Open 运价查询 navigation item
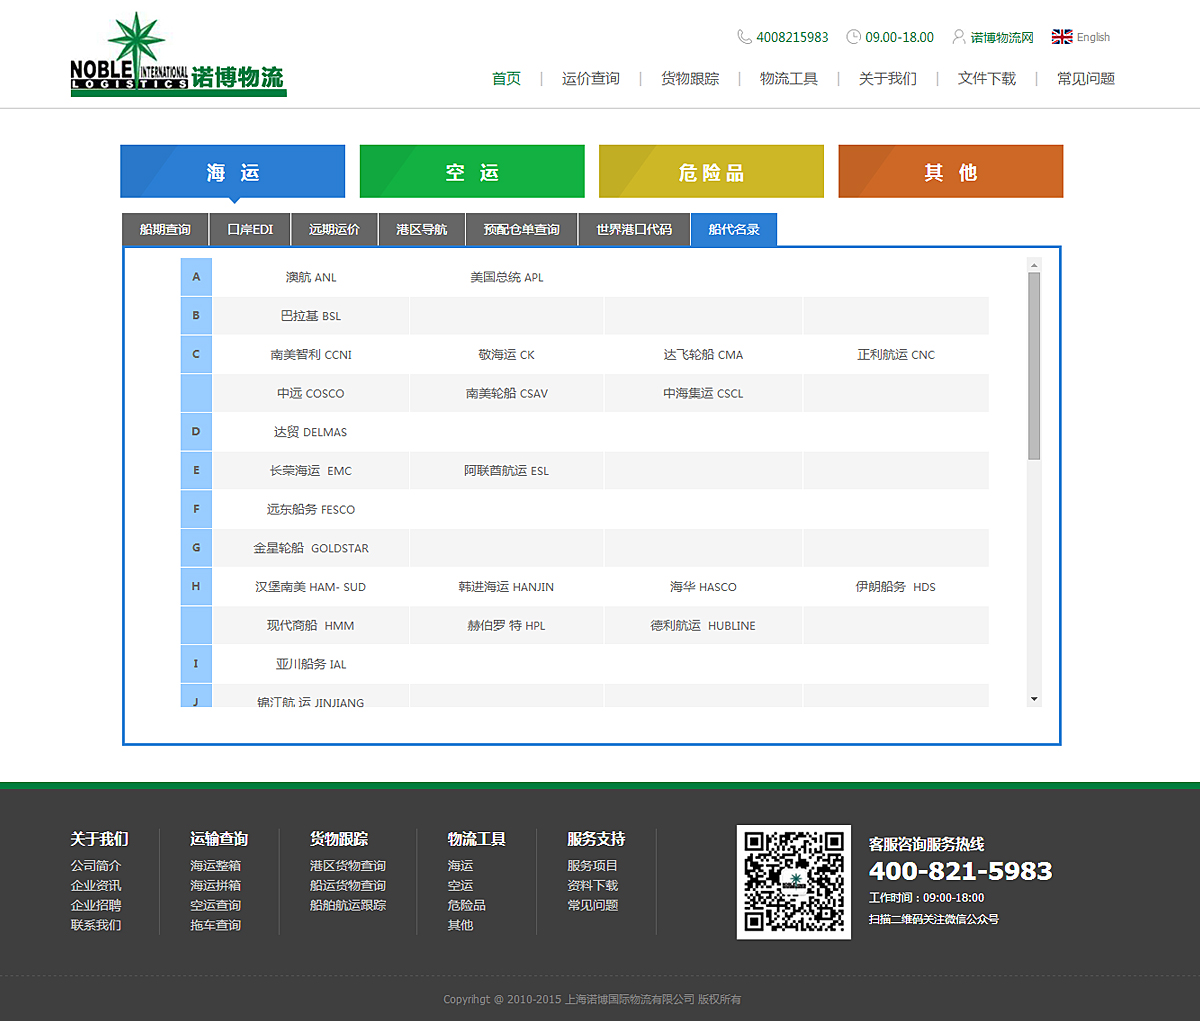This screenshot has width=1200, height=1021. (591, 78)
